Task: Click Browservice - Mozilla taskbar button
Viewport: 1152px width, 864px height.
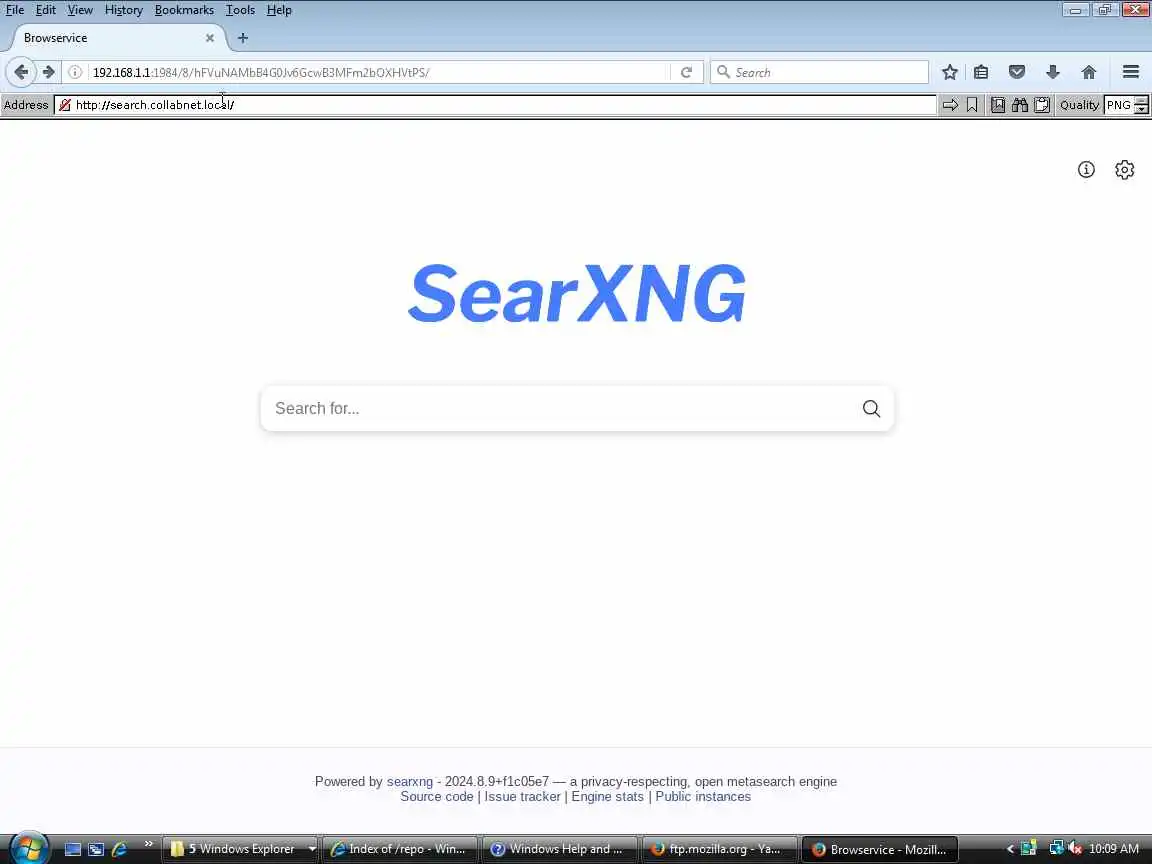Action: point(879,849)
